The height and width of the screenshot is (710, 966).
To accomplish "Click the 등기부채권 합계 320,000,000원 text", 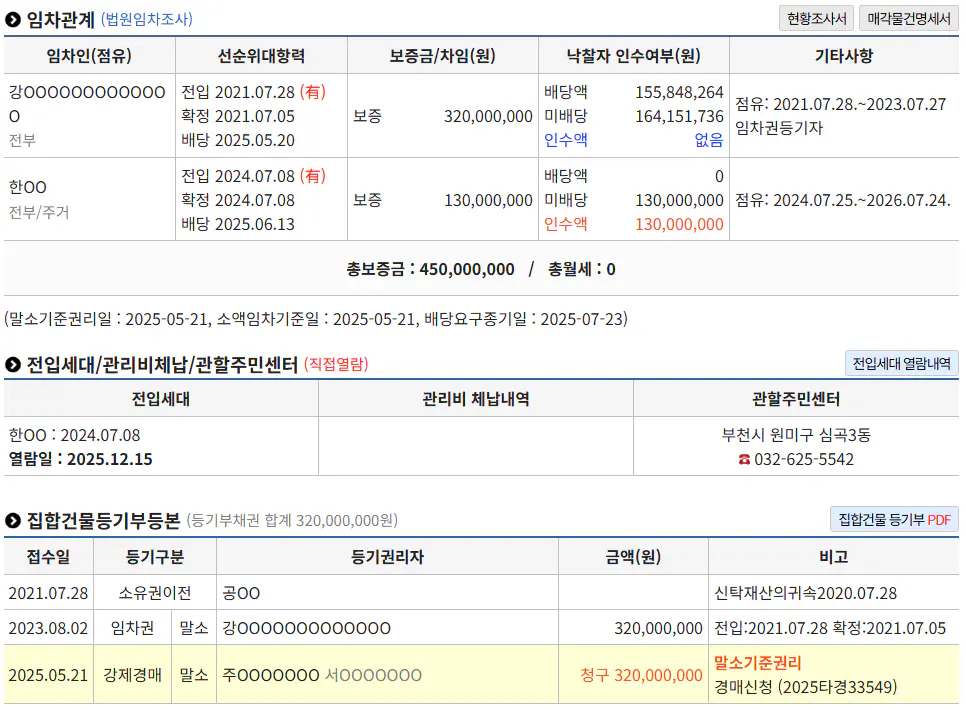I will (x=292, y=521).
